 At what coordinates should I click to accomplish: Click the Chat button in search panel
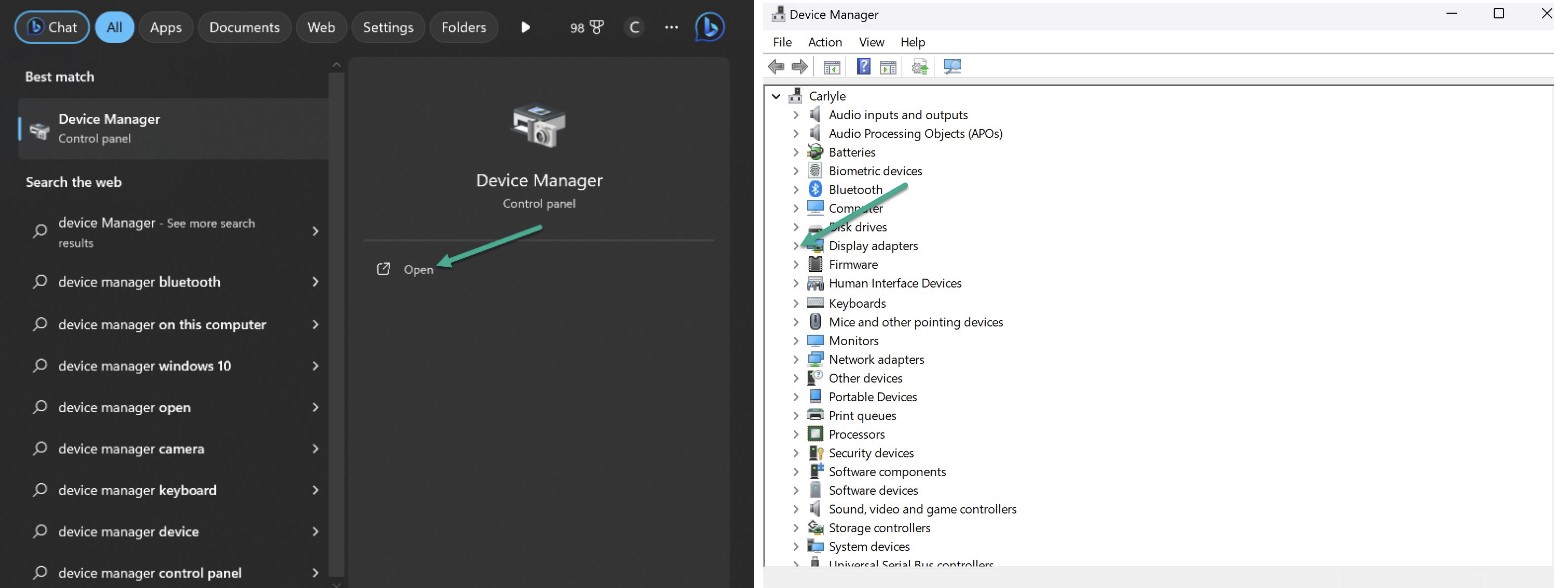pos(52,27)
